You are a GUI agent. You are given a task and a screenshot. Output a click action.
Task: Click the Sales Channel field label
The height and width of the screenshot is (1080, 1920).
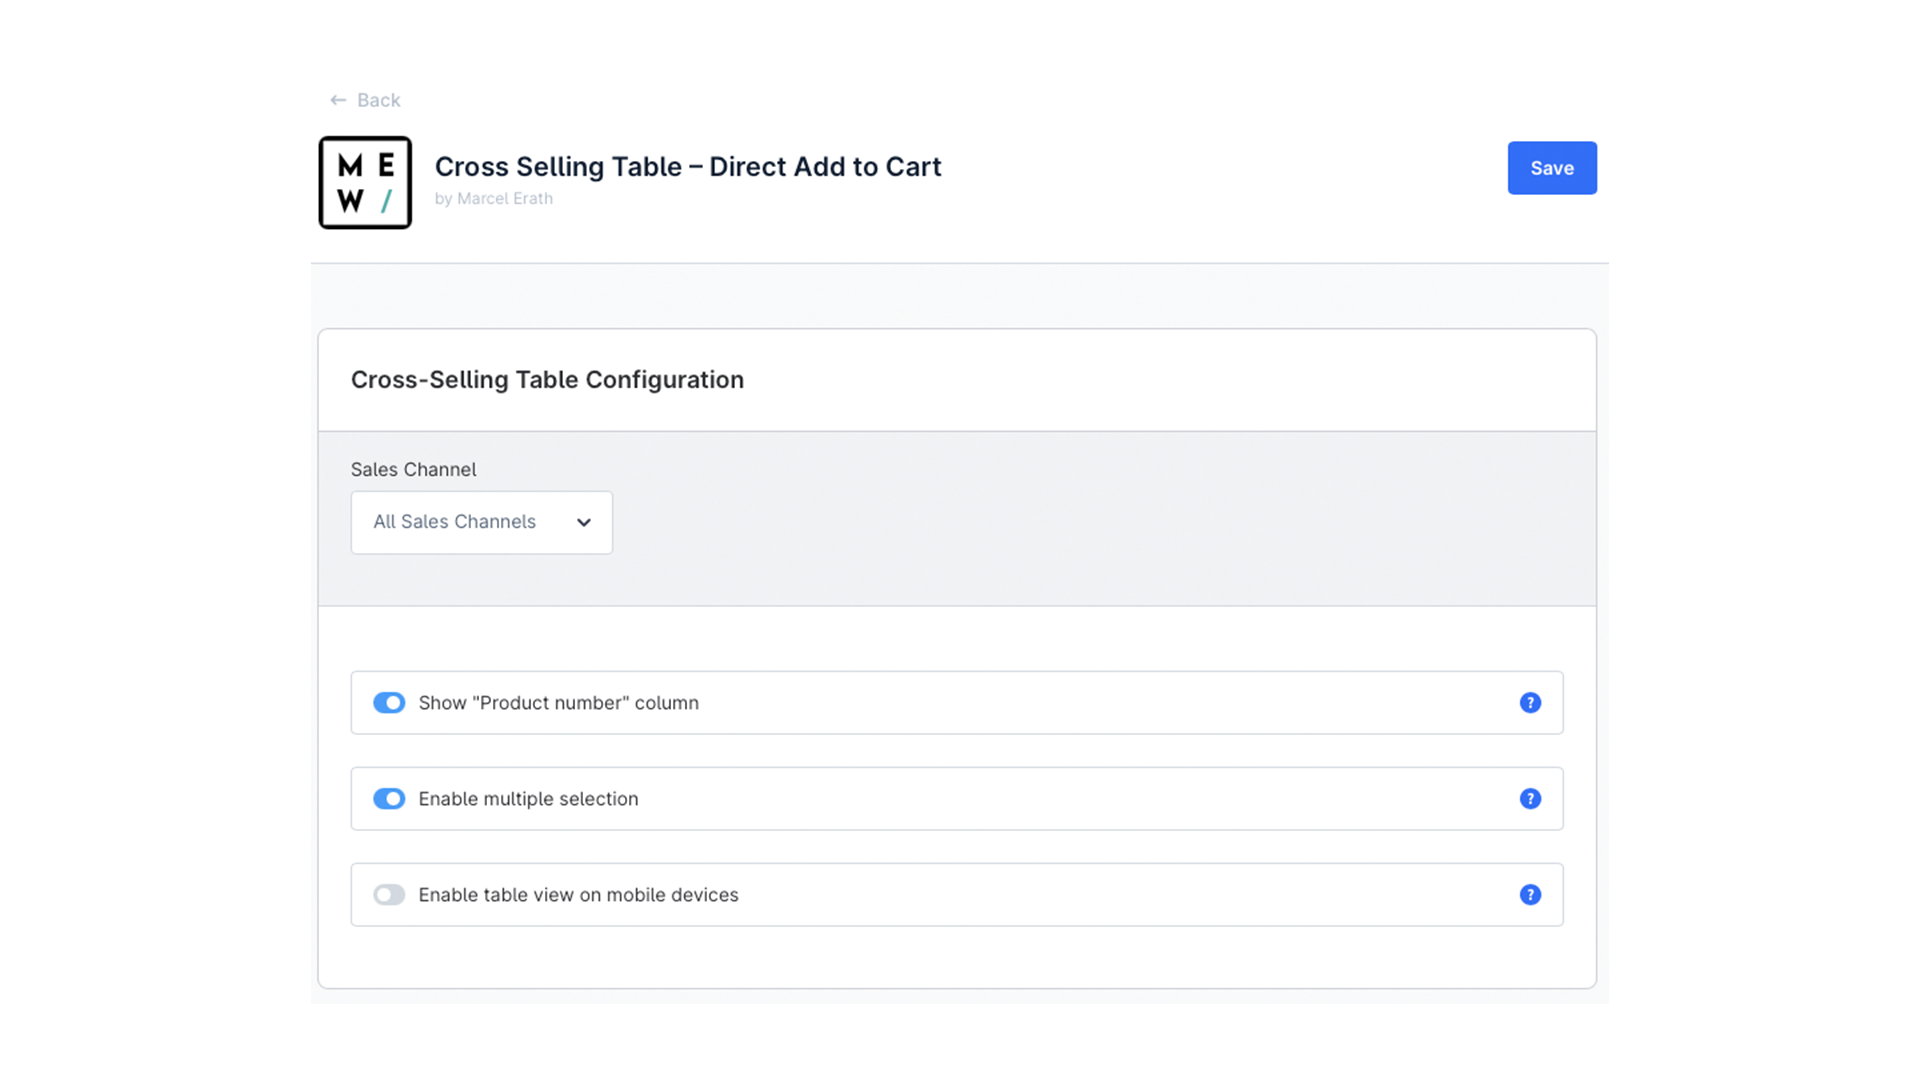(413, 469)
